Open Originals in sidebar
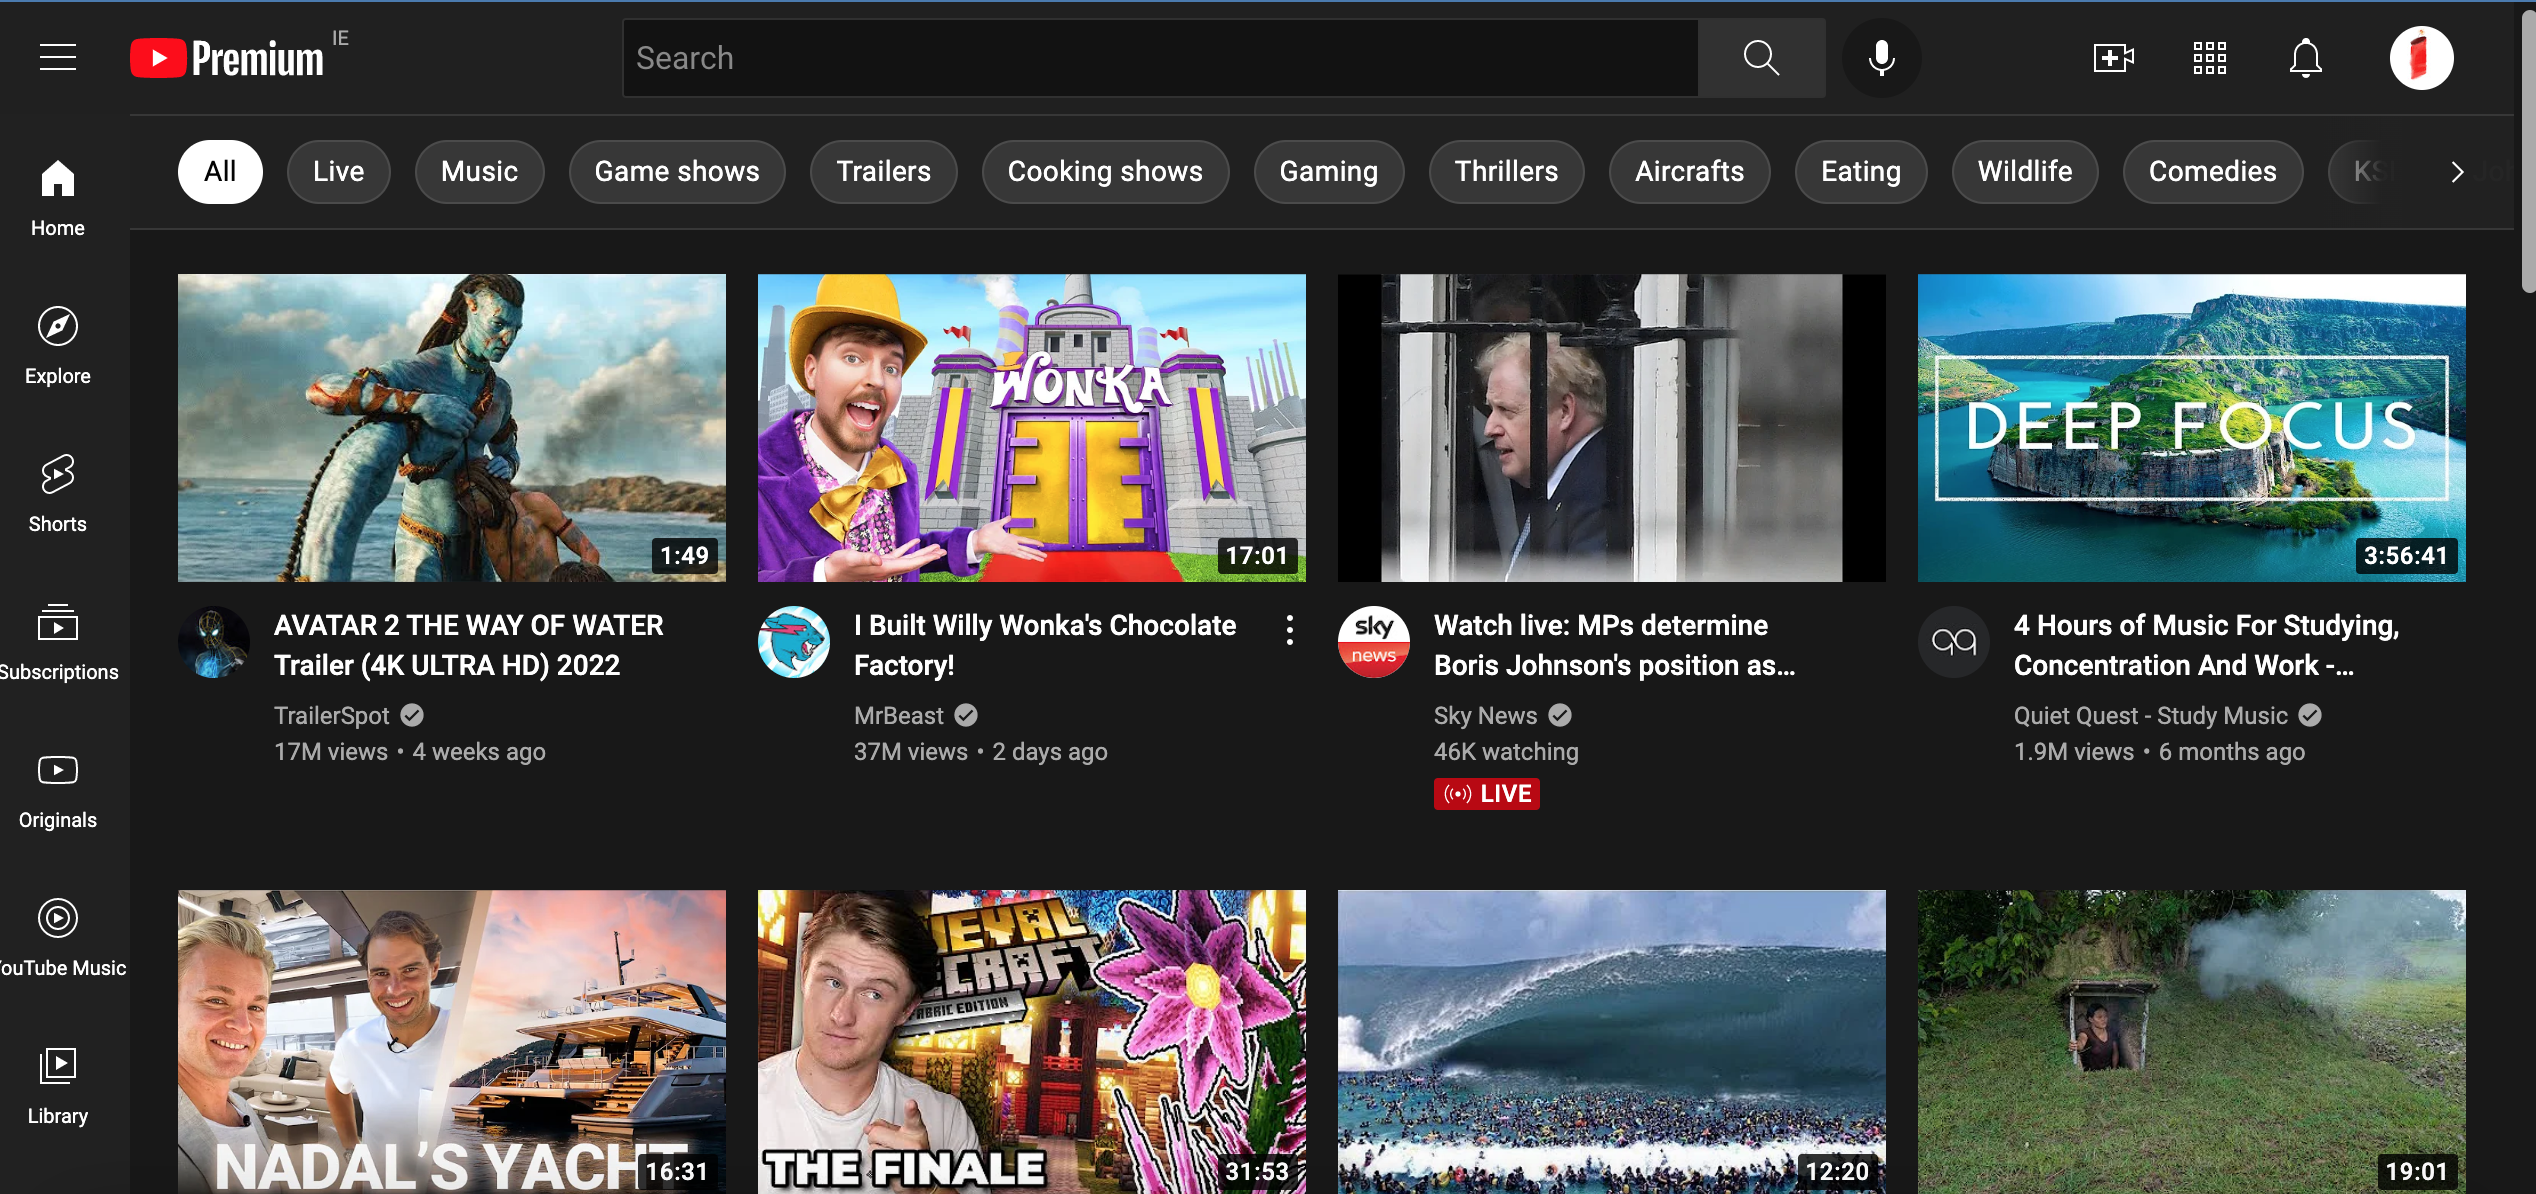Screen dimensions: 2536x1194 (58, 790)
